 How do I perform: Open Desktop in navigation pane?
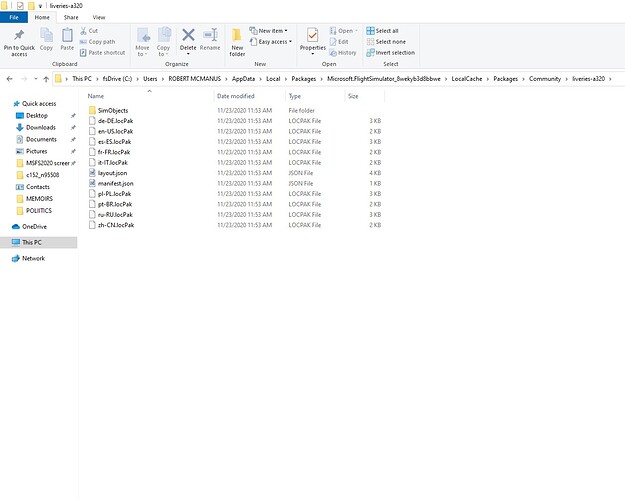[x=37, y=116]
